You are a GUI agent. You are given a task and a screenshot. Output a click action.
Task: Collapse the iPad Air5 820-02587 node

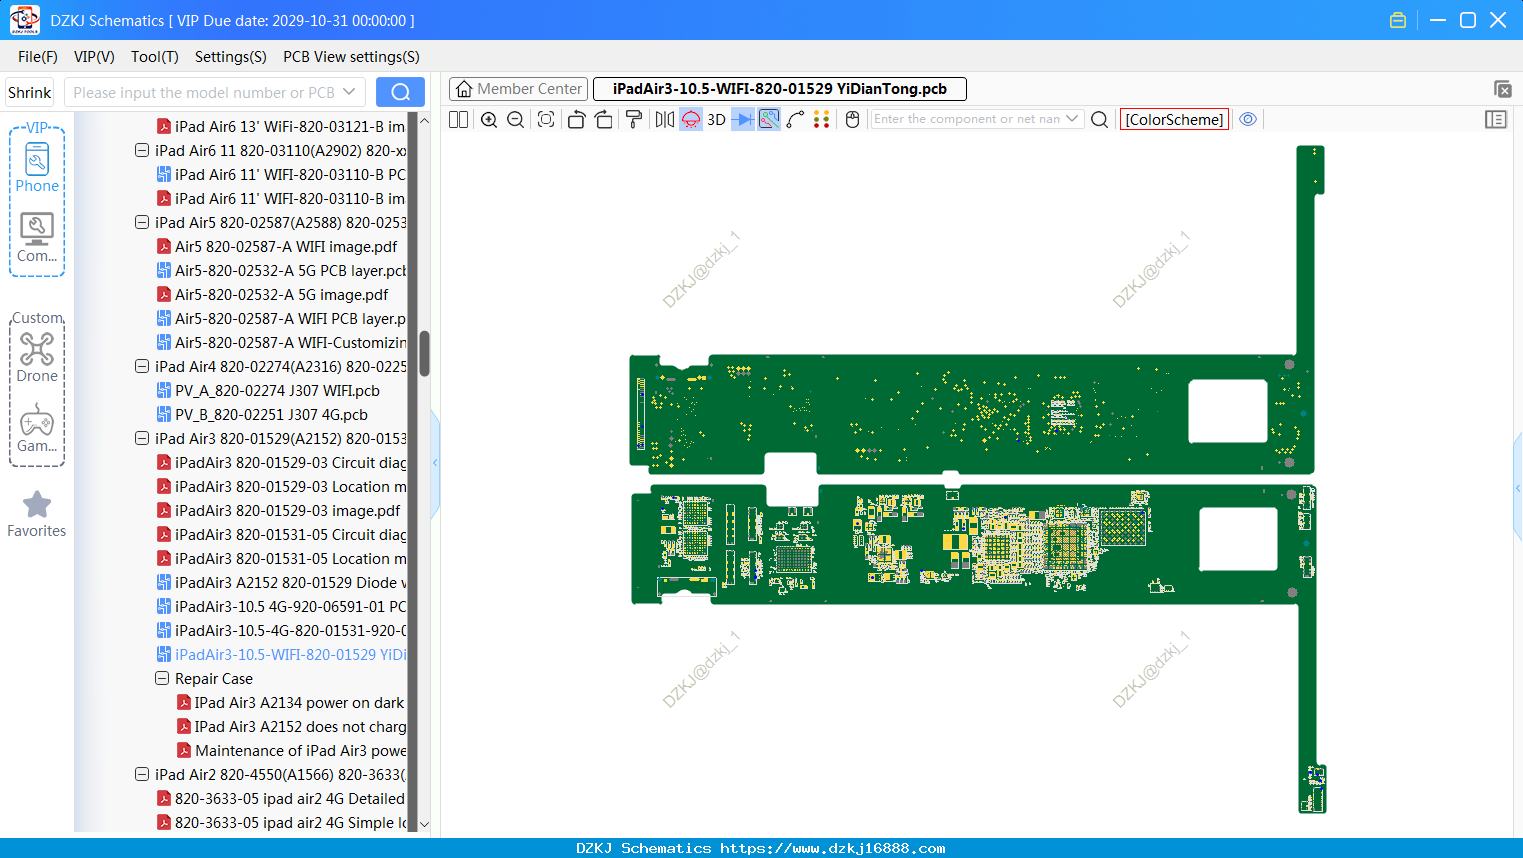coord(142,222)
